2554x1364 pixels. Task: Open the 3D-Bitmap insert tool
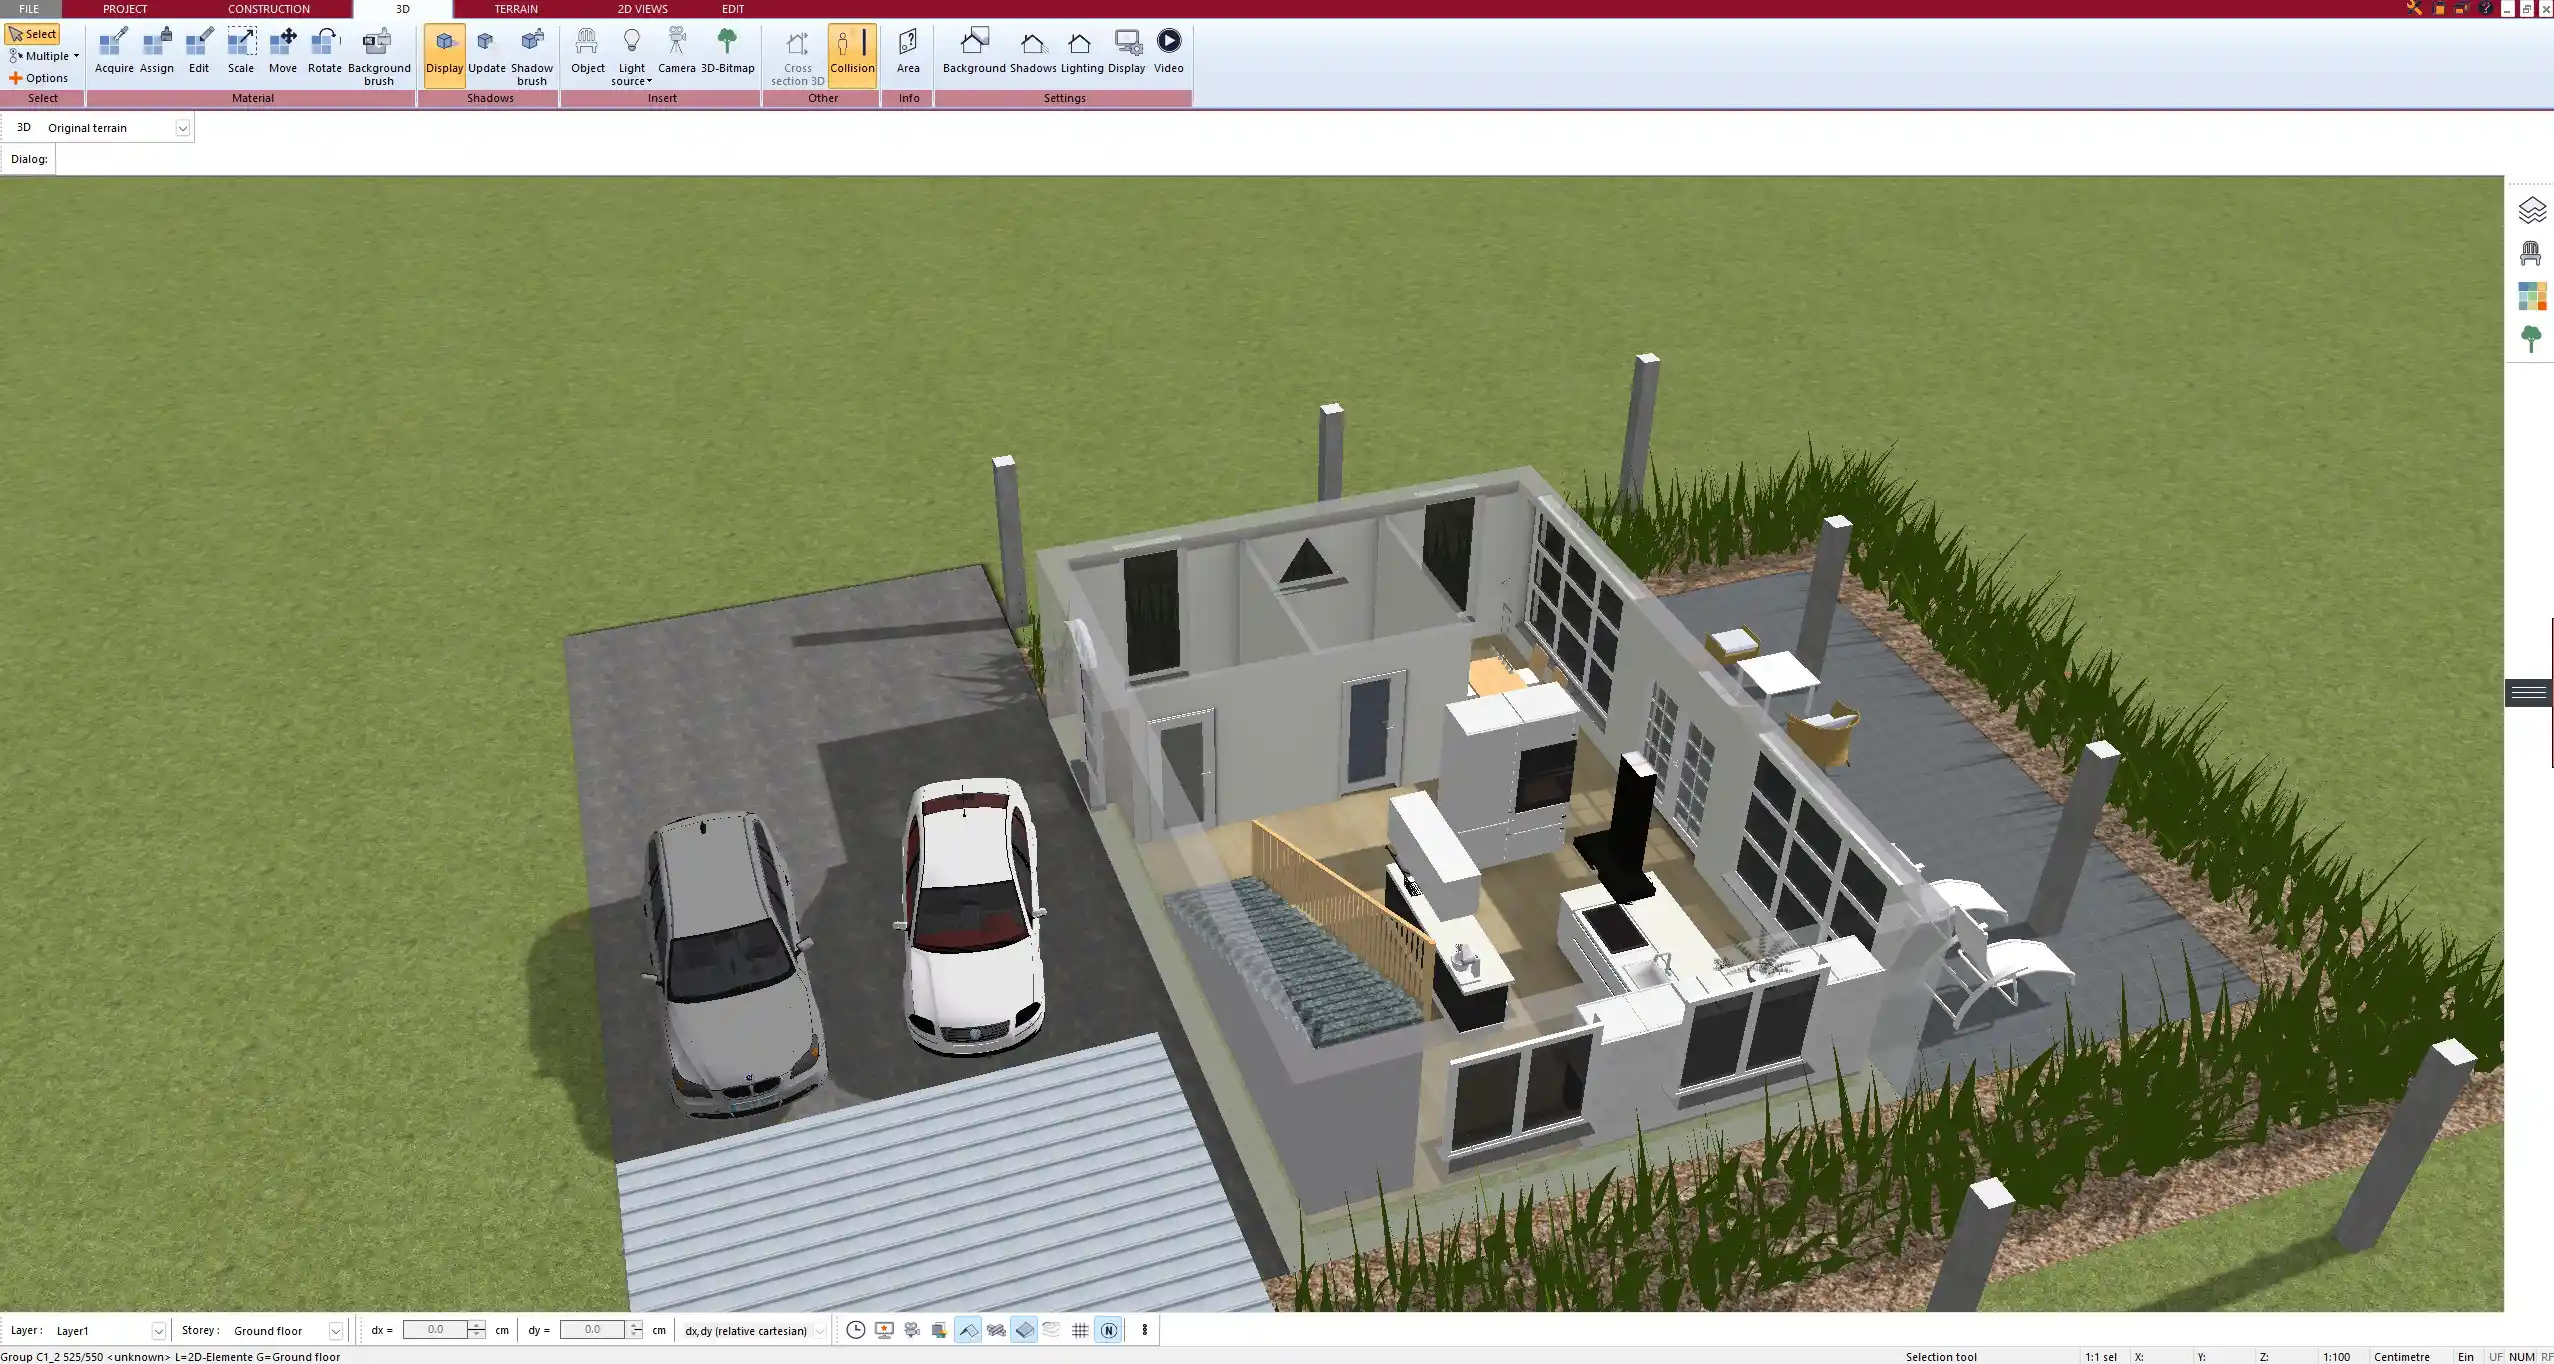[727, 51]
